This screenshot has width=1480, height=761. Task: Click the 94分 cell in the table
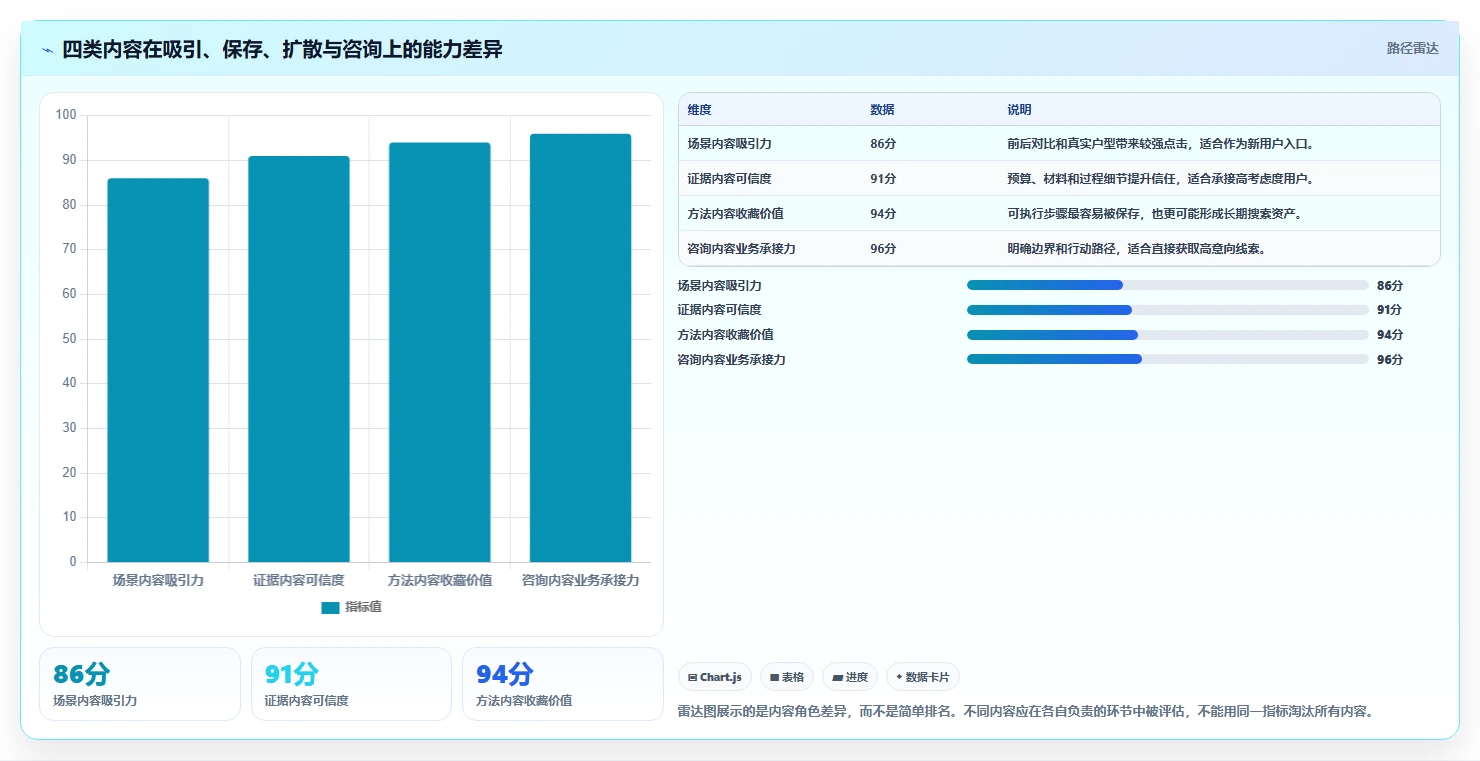click(883, 214)
